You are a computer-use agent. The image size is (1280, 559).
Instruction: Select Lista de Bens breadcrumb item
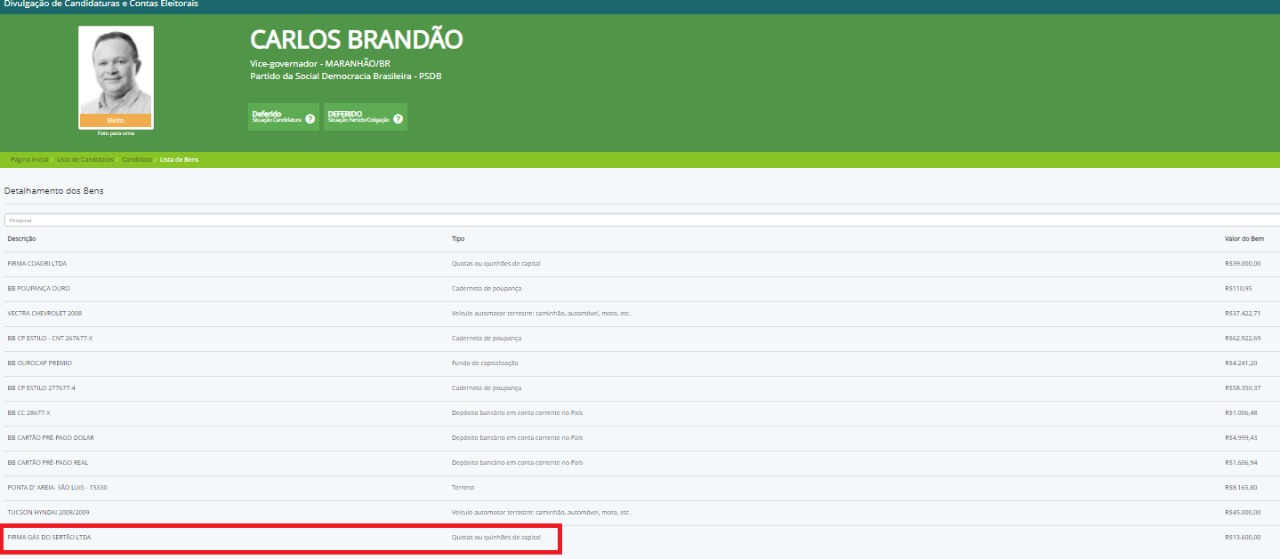click(x=179, y=160)
